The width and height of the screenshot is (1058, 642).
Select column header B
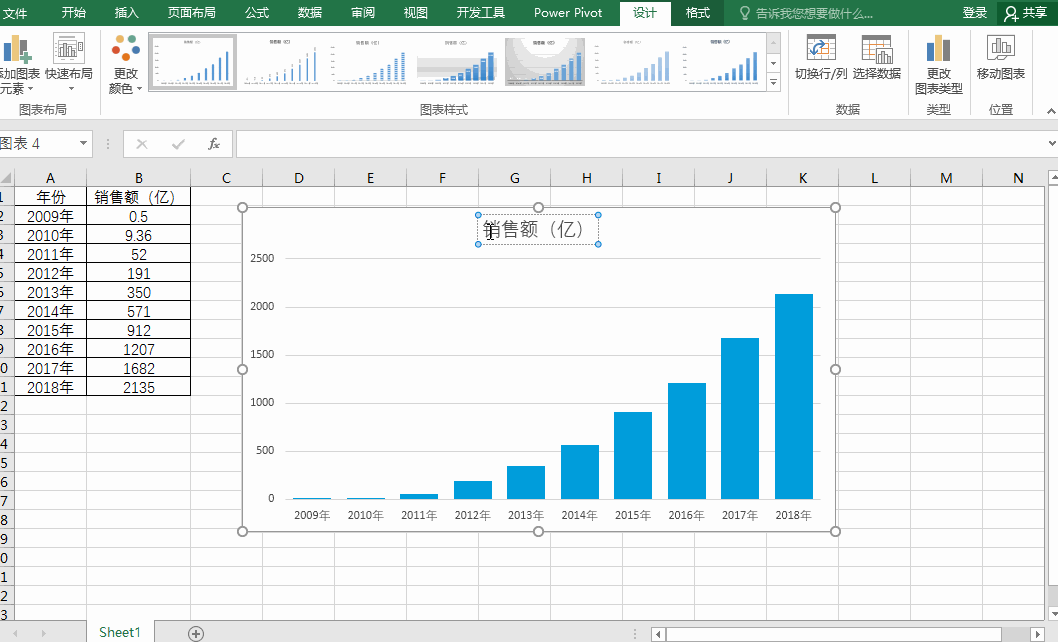138,178
